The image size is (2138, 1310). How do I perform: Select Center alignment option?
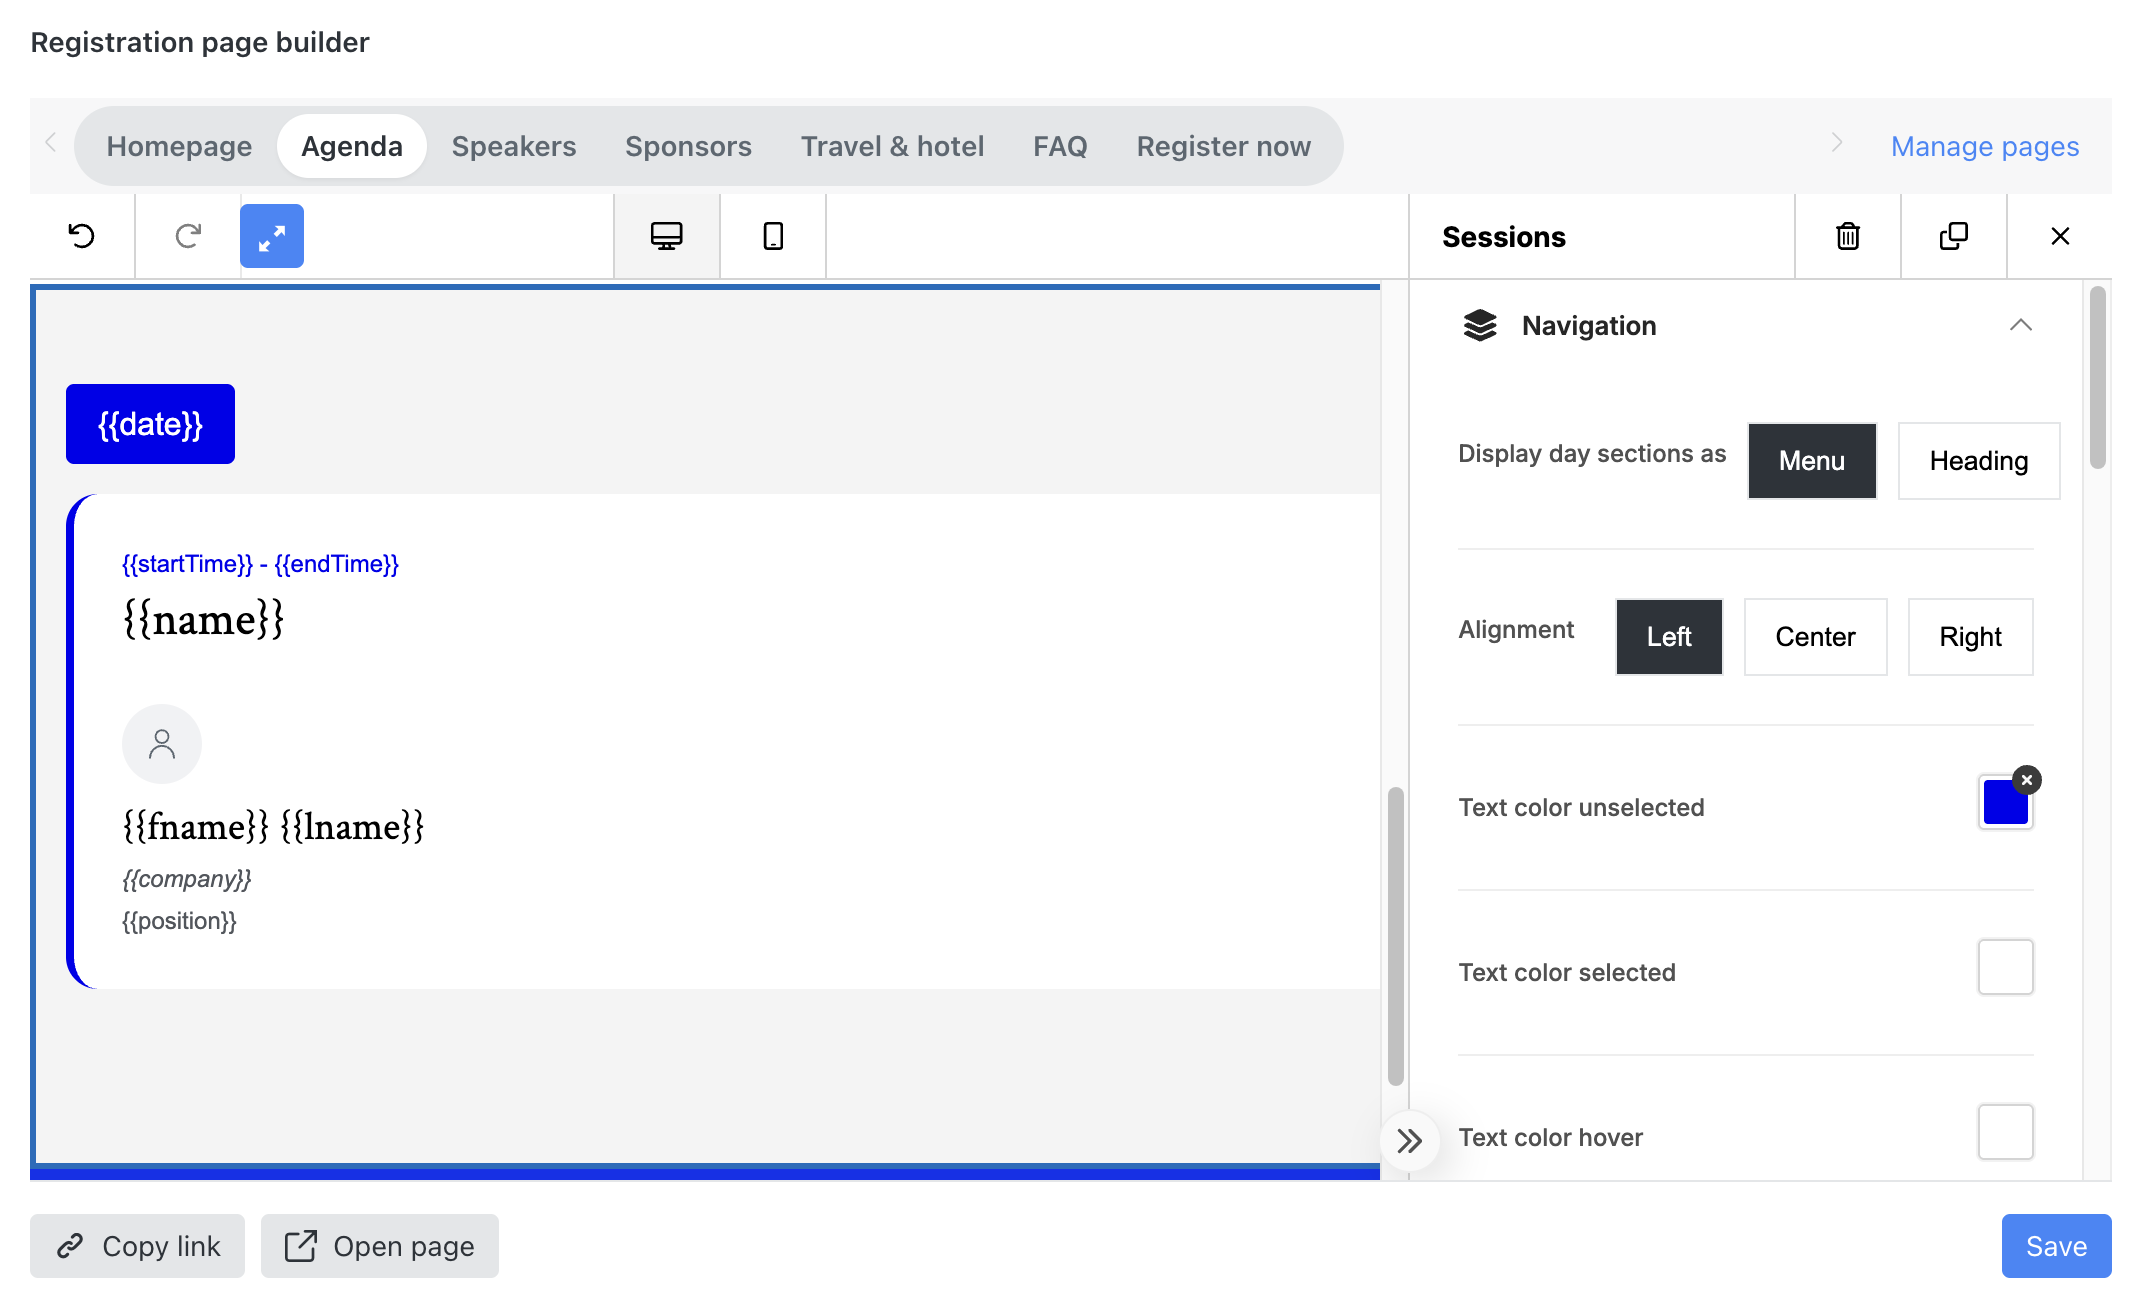click(1815, 637)
